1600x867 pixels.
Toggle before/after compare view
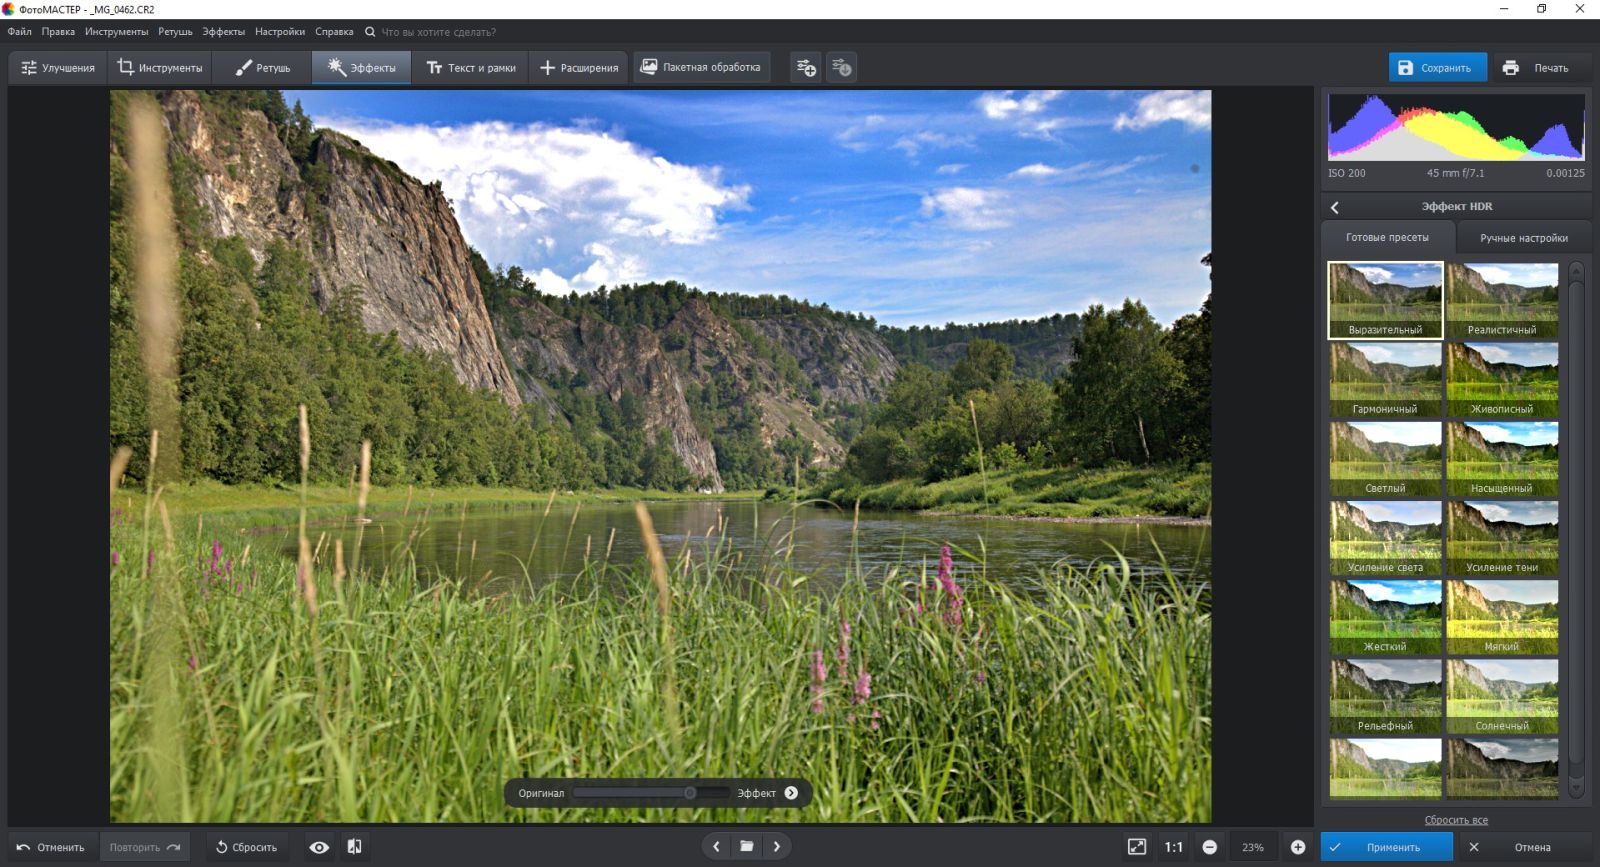pyautogui.click(x=354, y=847)
